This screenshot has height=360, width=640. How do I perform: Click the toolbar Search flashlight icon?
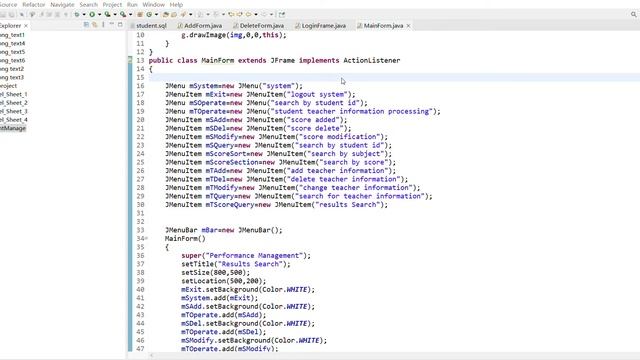183,14
